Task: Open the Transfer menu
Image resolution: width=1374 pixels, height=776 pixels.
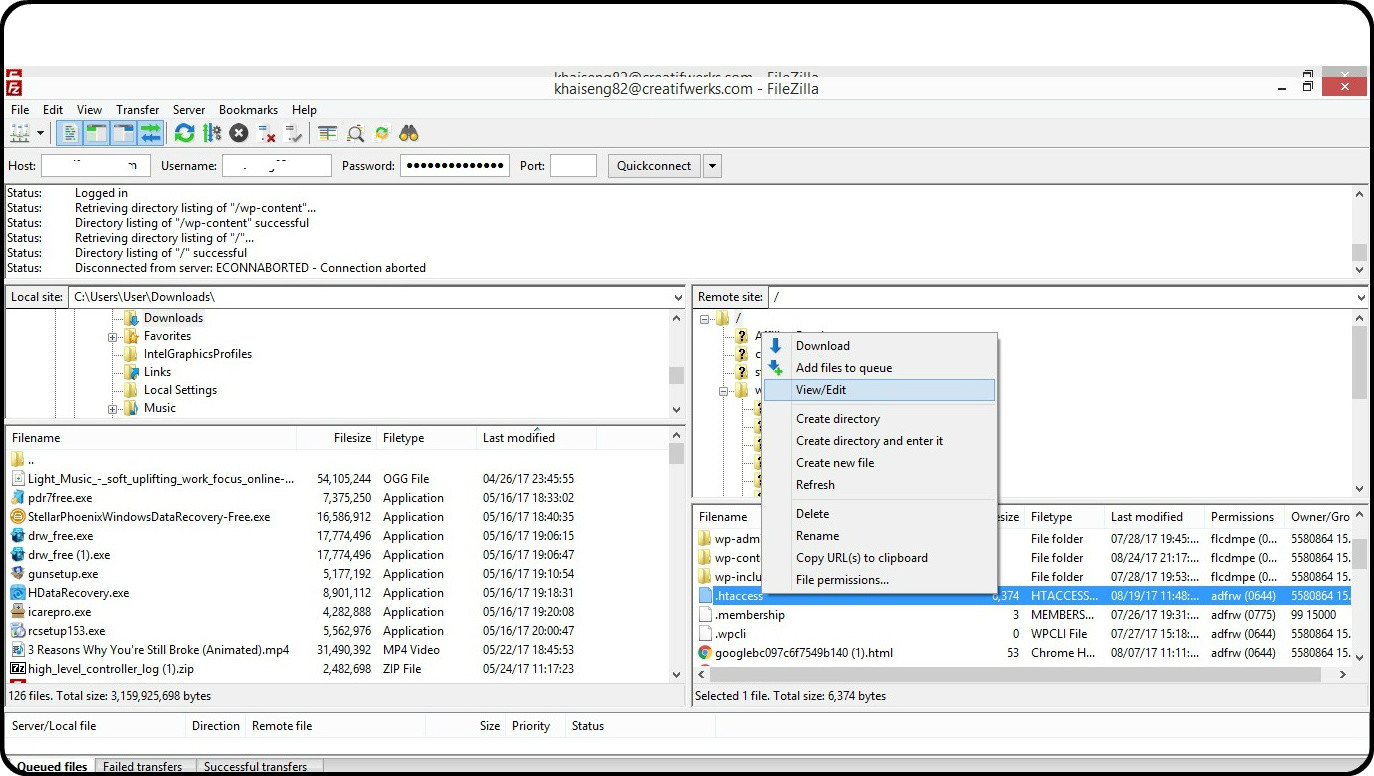Action: click(x=137, y=110)
